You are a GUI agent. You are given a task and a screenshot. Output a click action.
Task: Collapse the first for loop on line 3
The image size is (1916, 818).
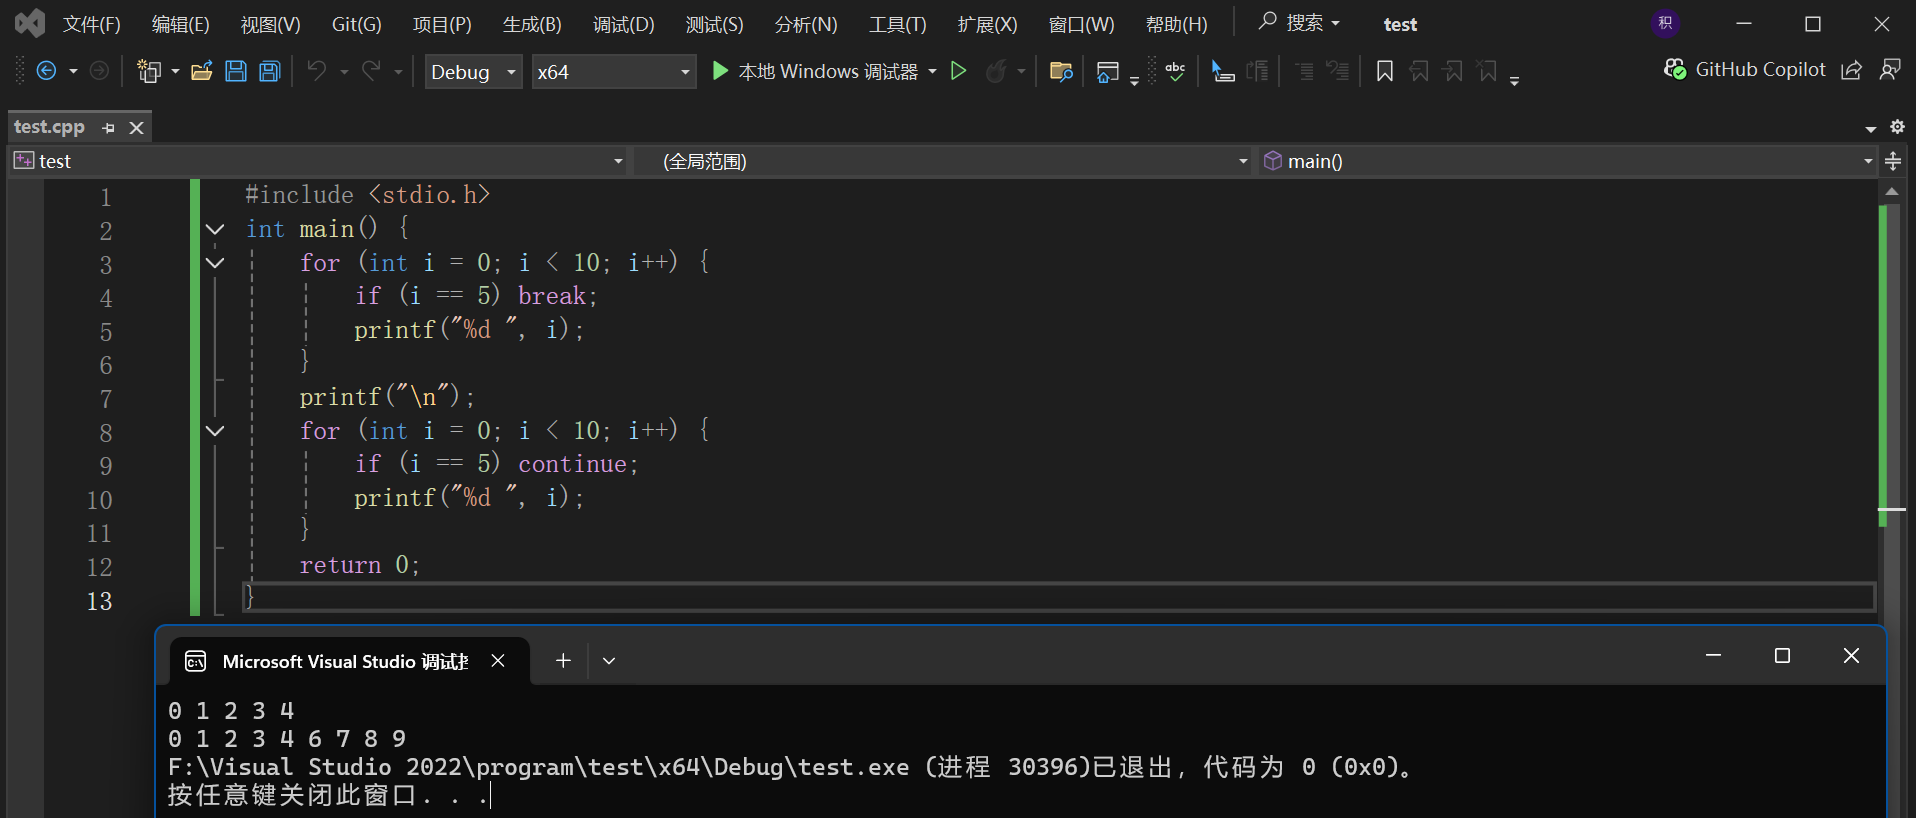(x=215, y=263)
